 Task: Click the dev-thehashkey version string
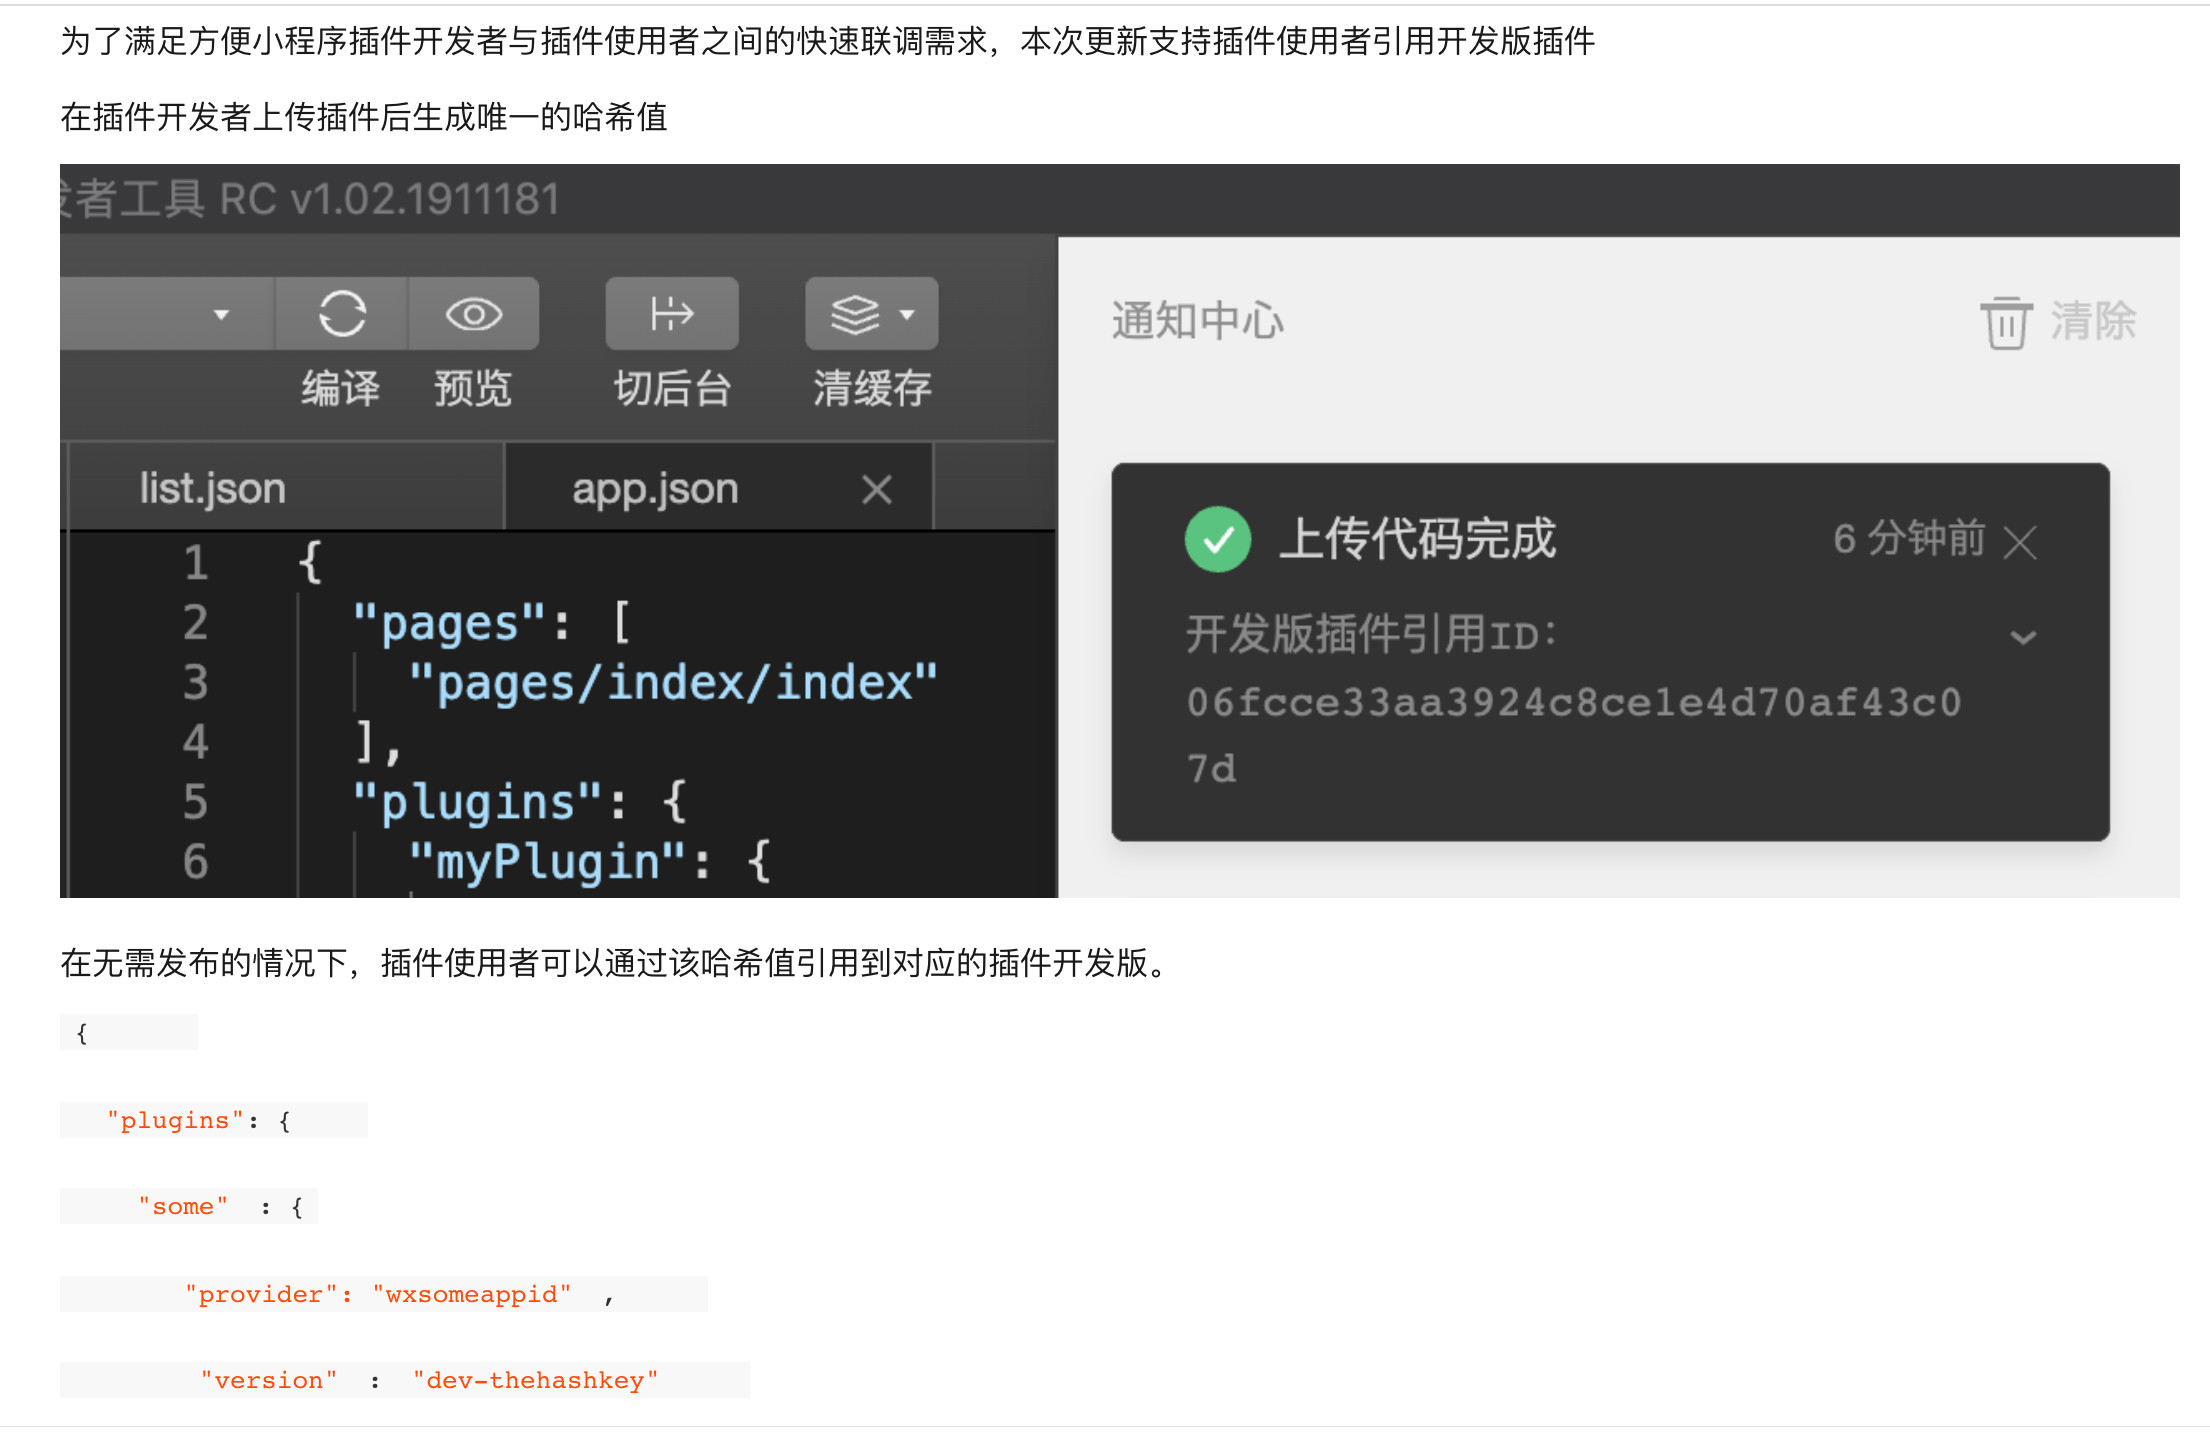pos(535,1380)
